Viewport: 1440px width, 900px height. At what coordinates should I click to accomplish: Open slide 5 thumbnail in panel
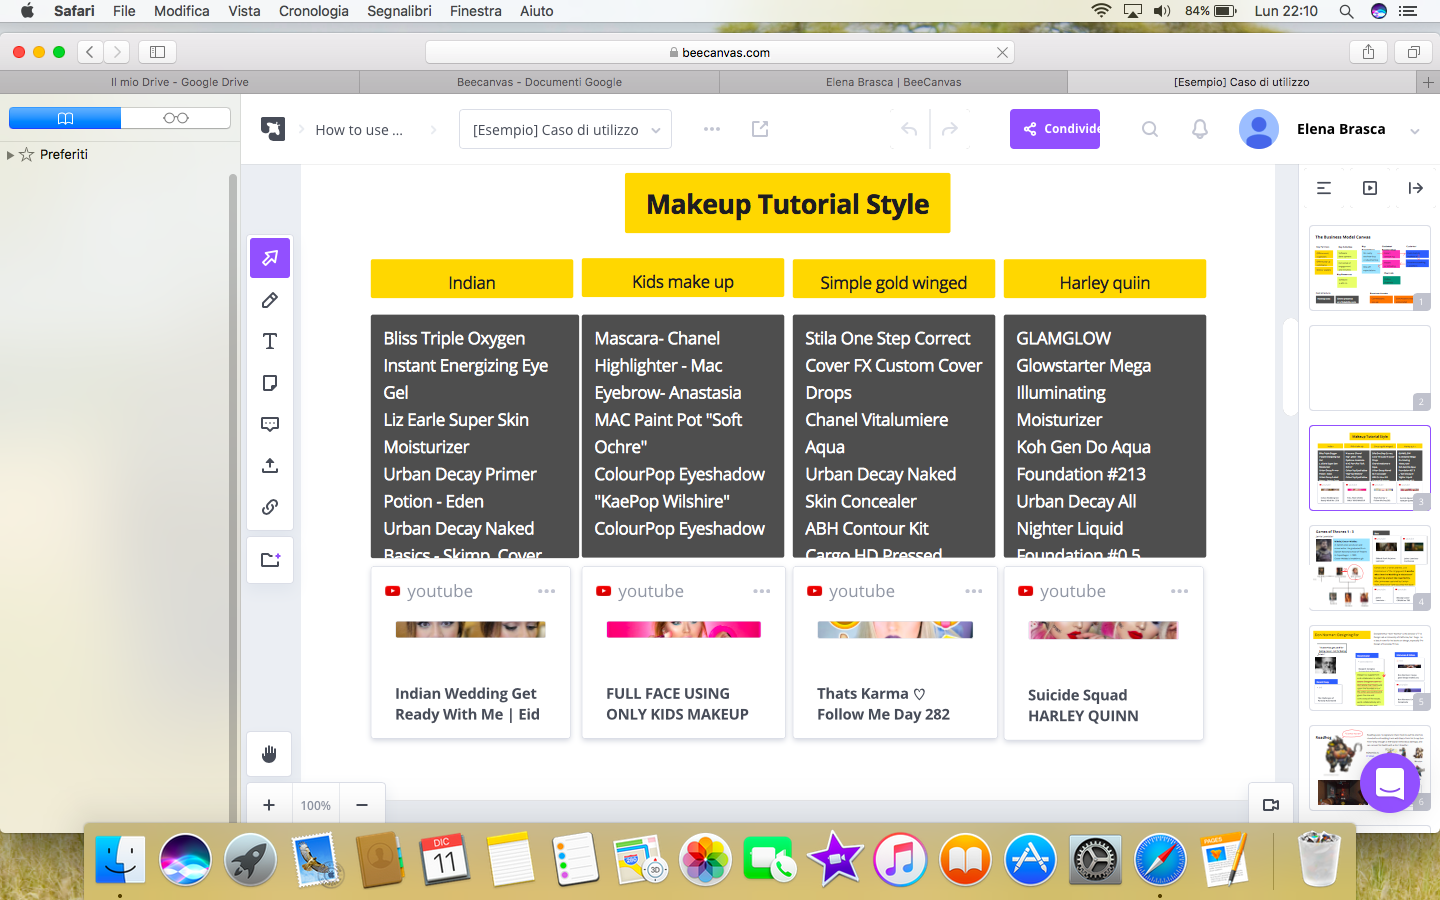click(1370, 668)
